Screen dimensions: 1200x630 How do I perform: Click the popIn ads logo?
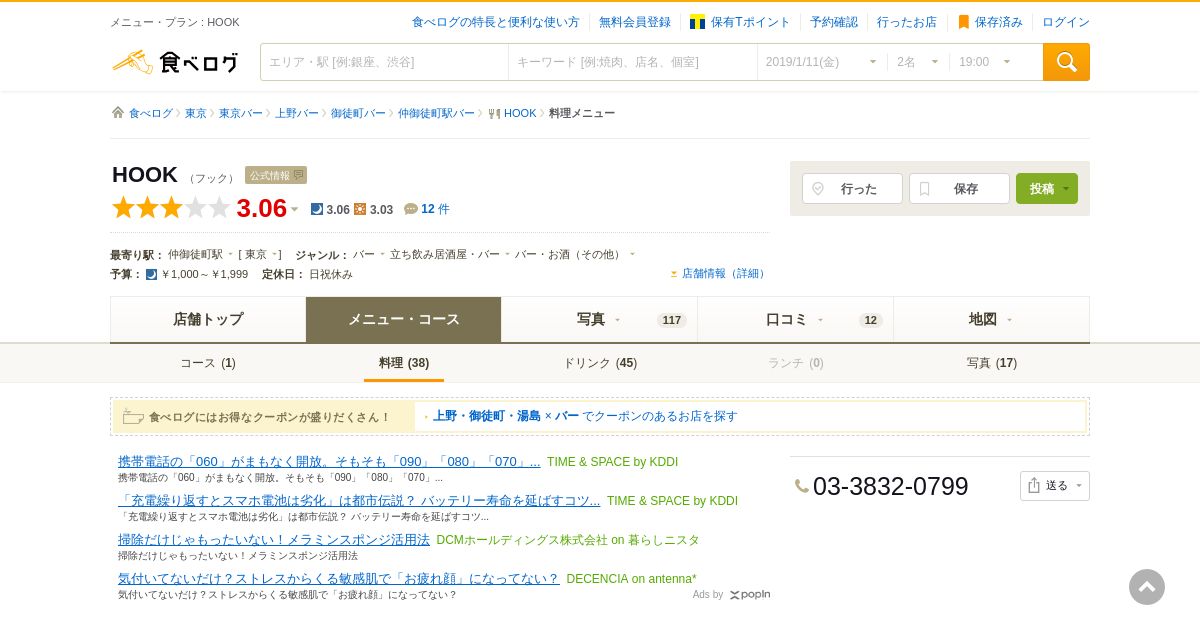[750, 594]
